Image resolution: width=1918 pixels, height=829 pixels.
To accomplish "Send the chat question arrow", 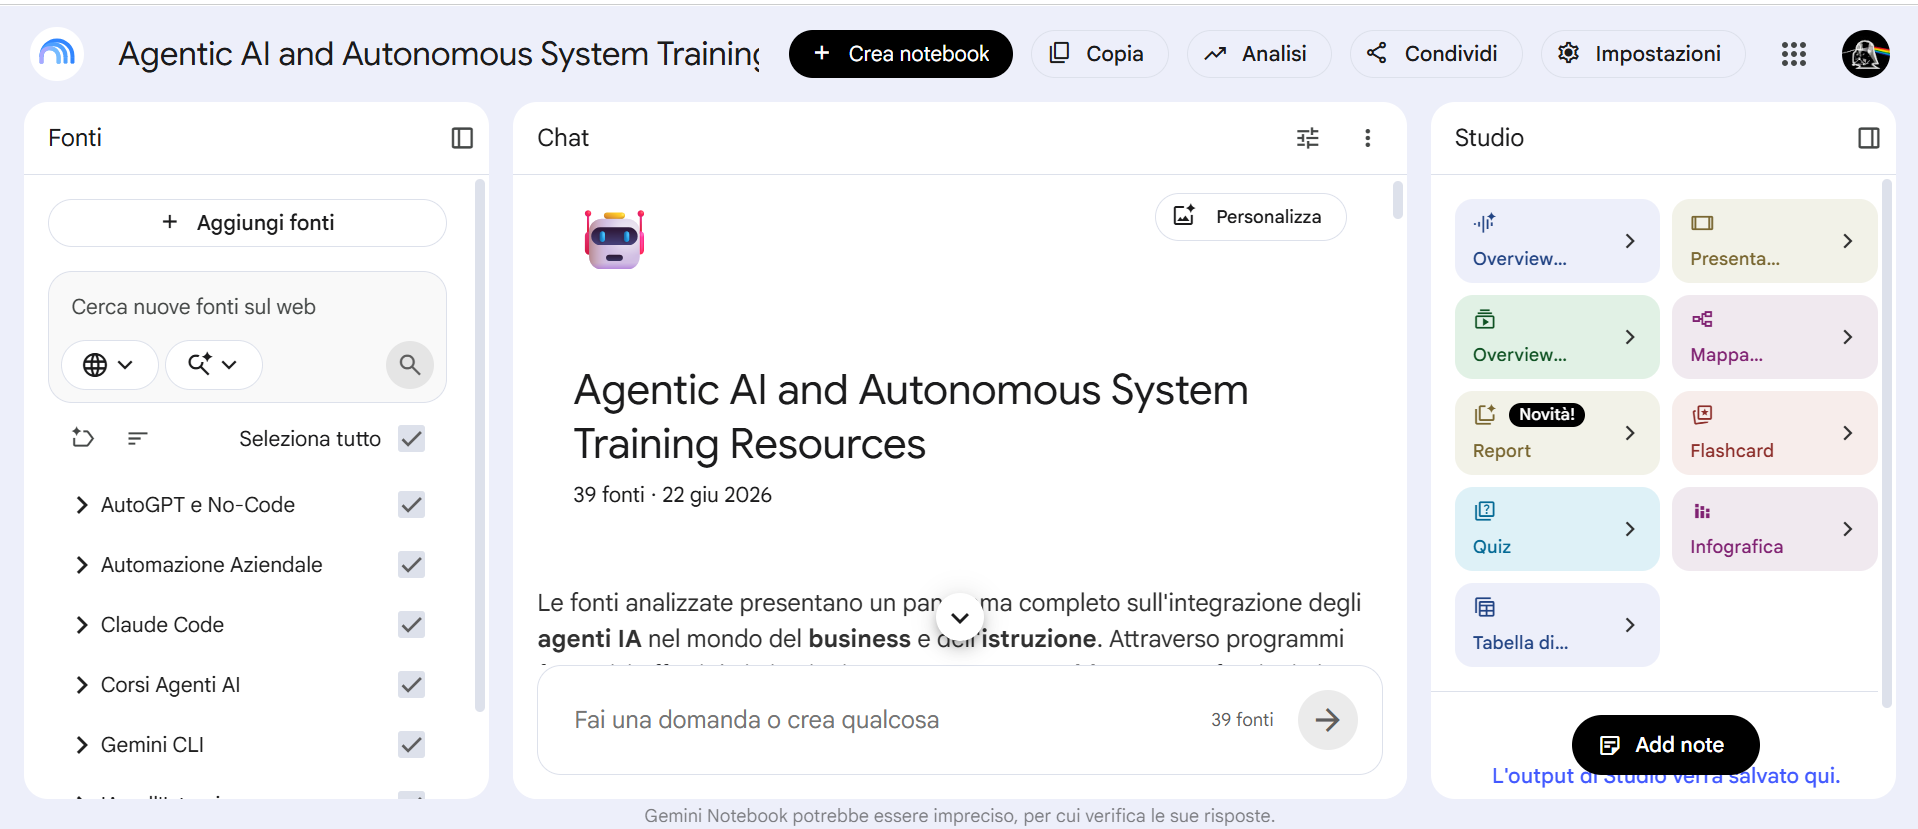I will pos(1328,720).
